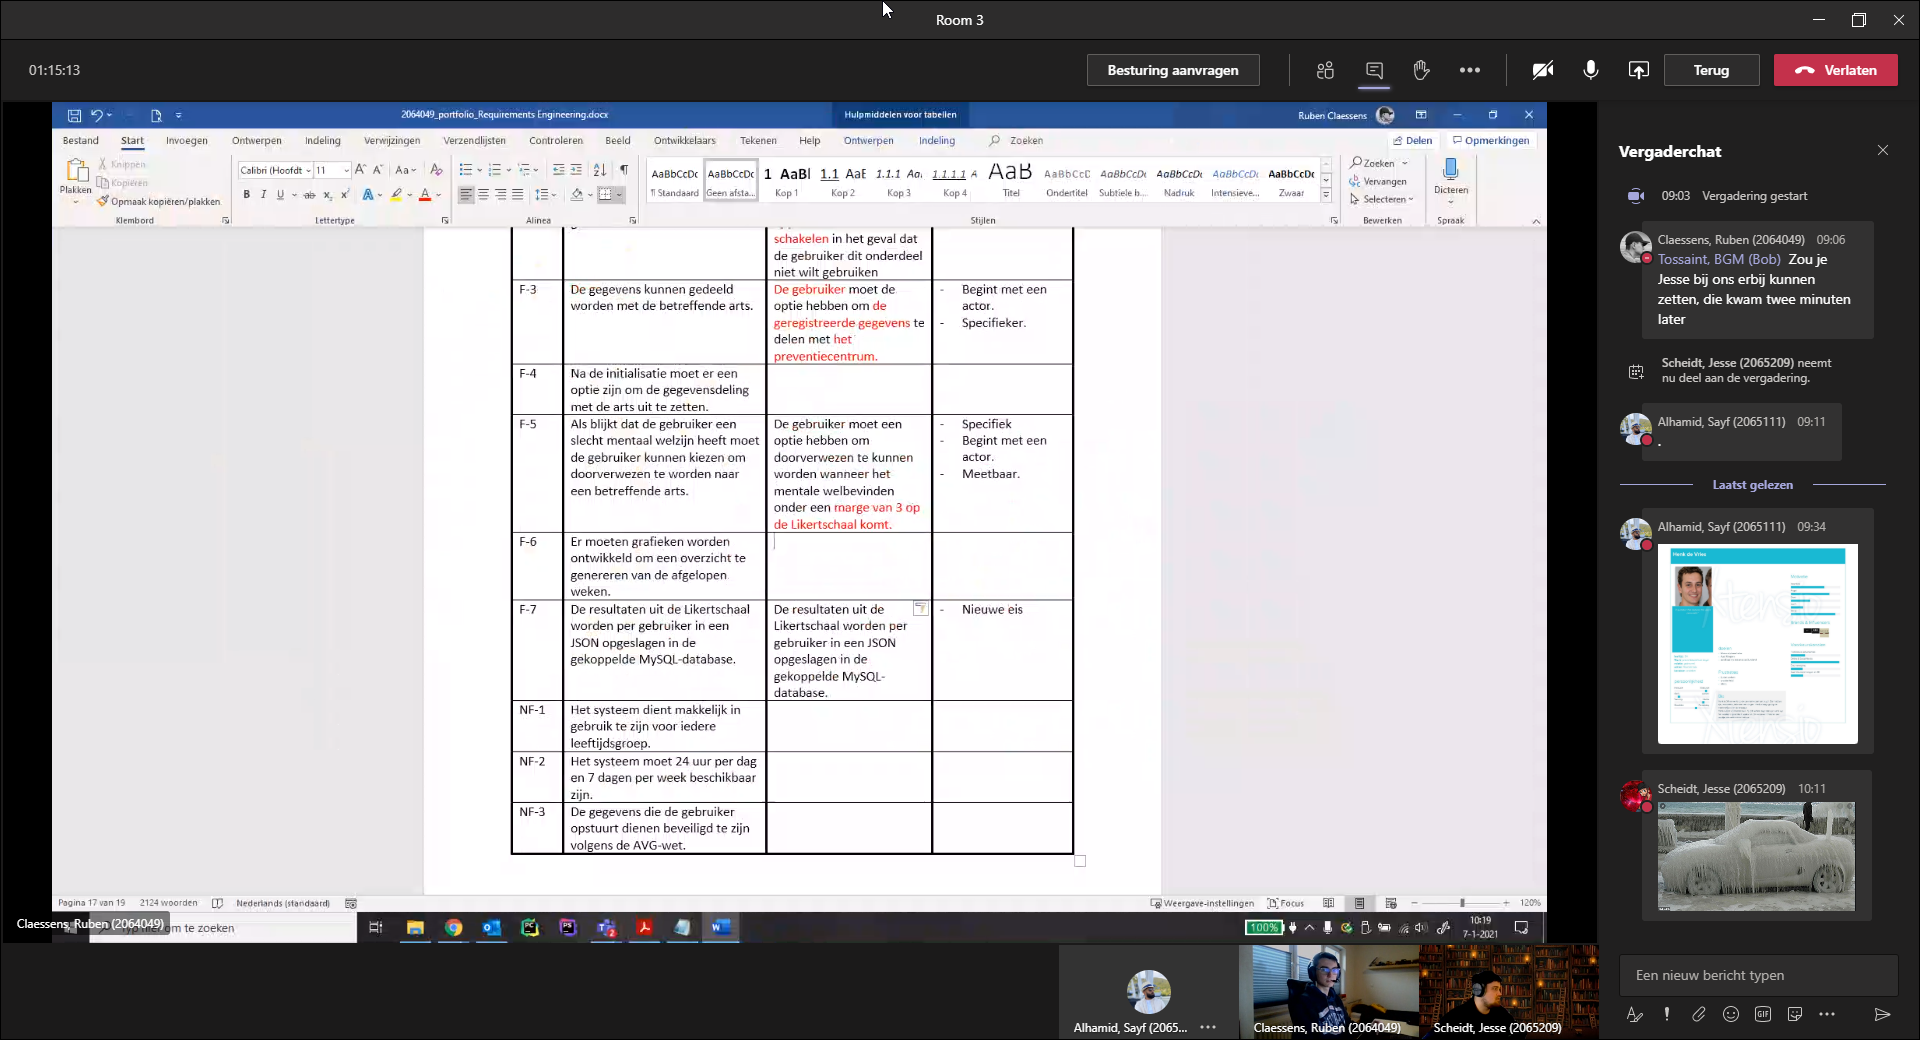
Task: Open the frozen car image in chat
Action: coord(1756,856)
